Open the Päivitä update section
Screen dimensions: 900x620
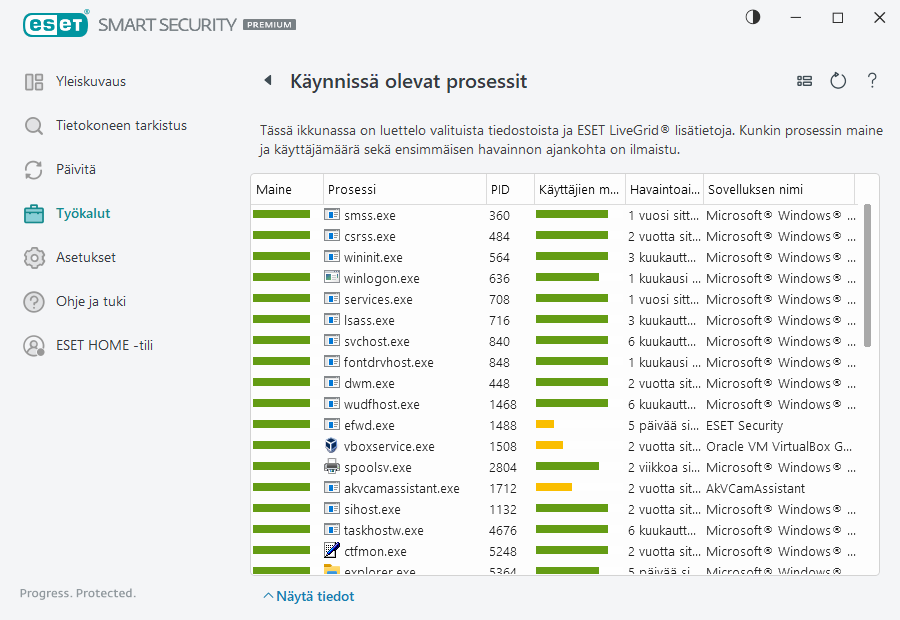[75, 170]
